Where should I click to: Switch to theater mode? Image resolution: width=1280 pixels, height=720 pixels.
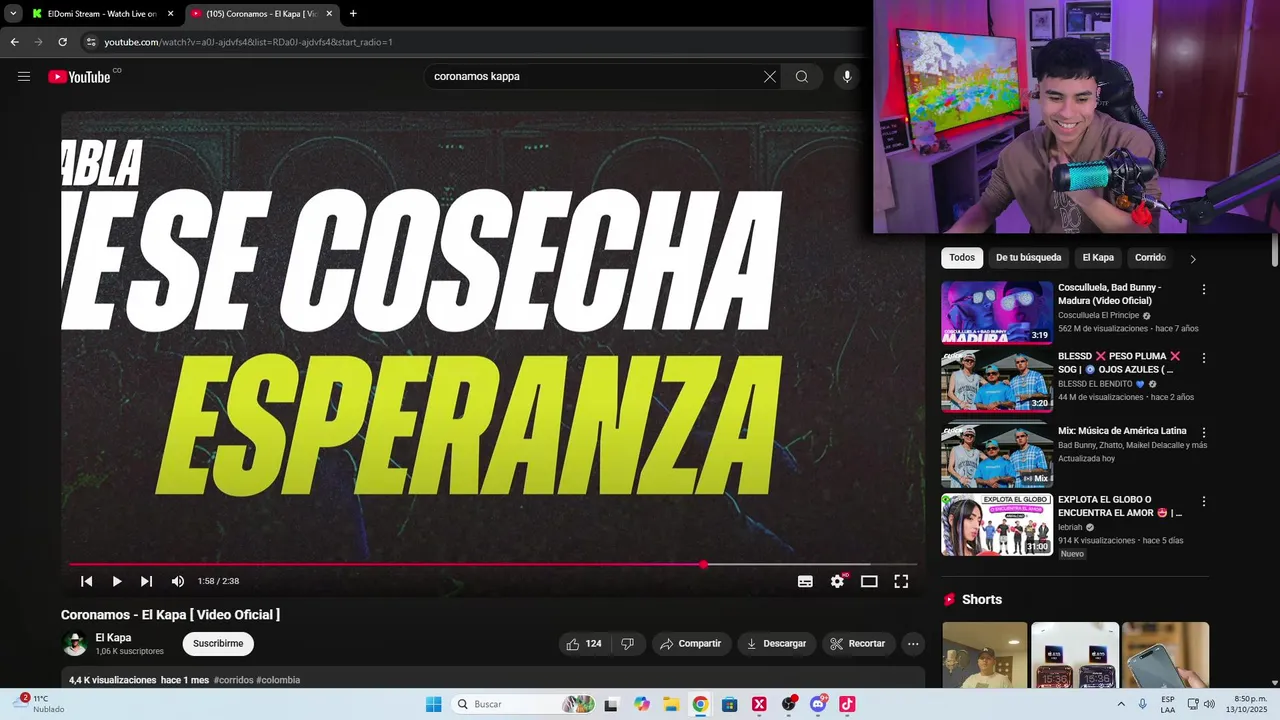point(869,581)
